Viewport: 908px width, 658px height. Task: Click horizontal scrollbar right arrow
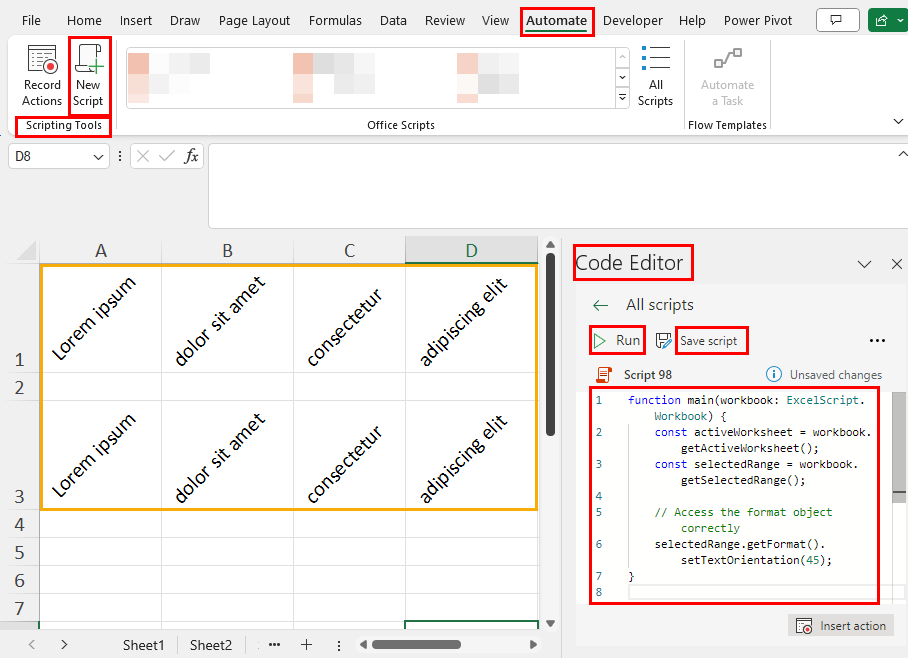coord(533,645)
